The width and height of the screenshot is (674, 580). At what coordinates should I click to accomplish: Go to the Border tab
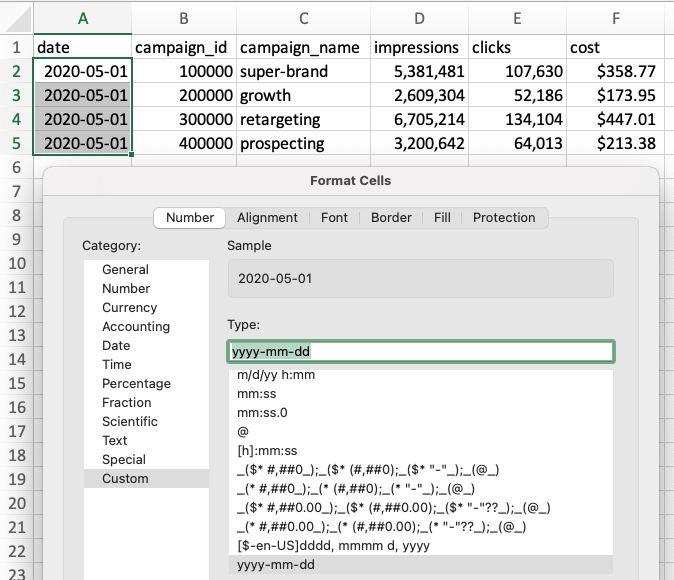click(x=391, y=218)
